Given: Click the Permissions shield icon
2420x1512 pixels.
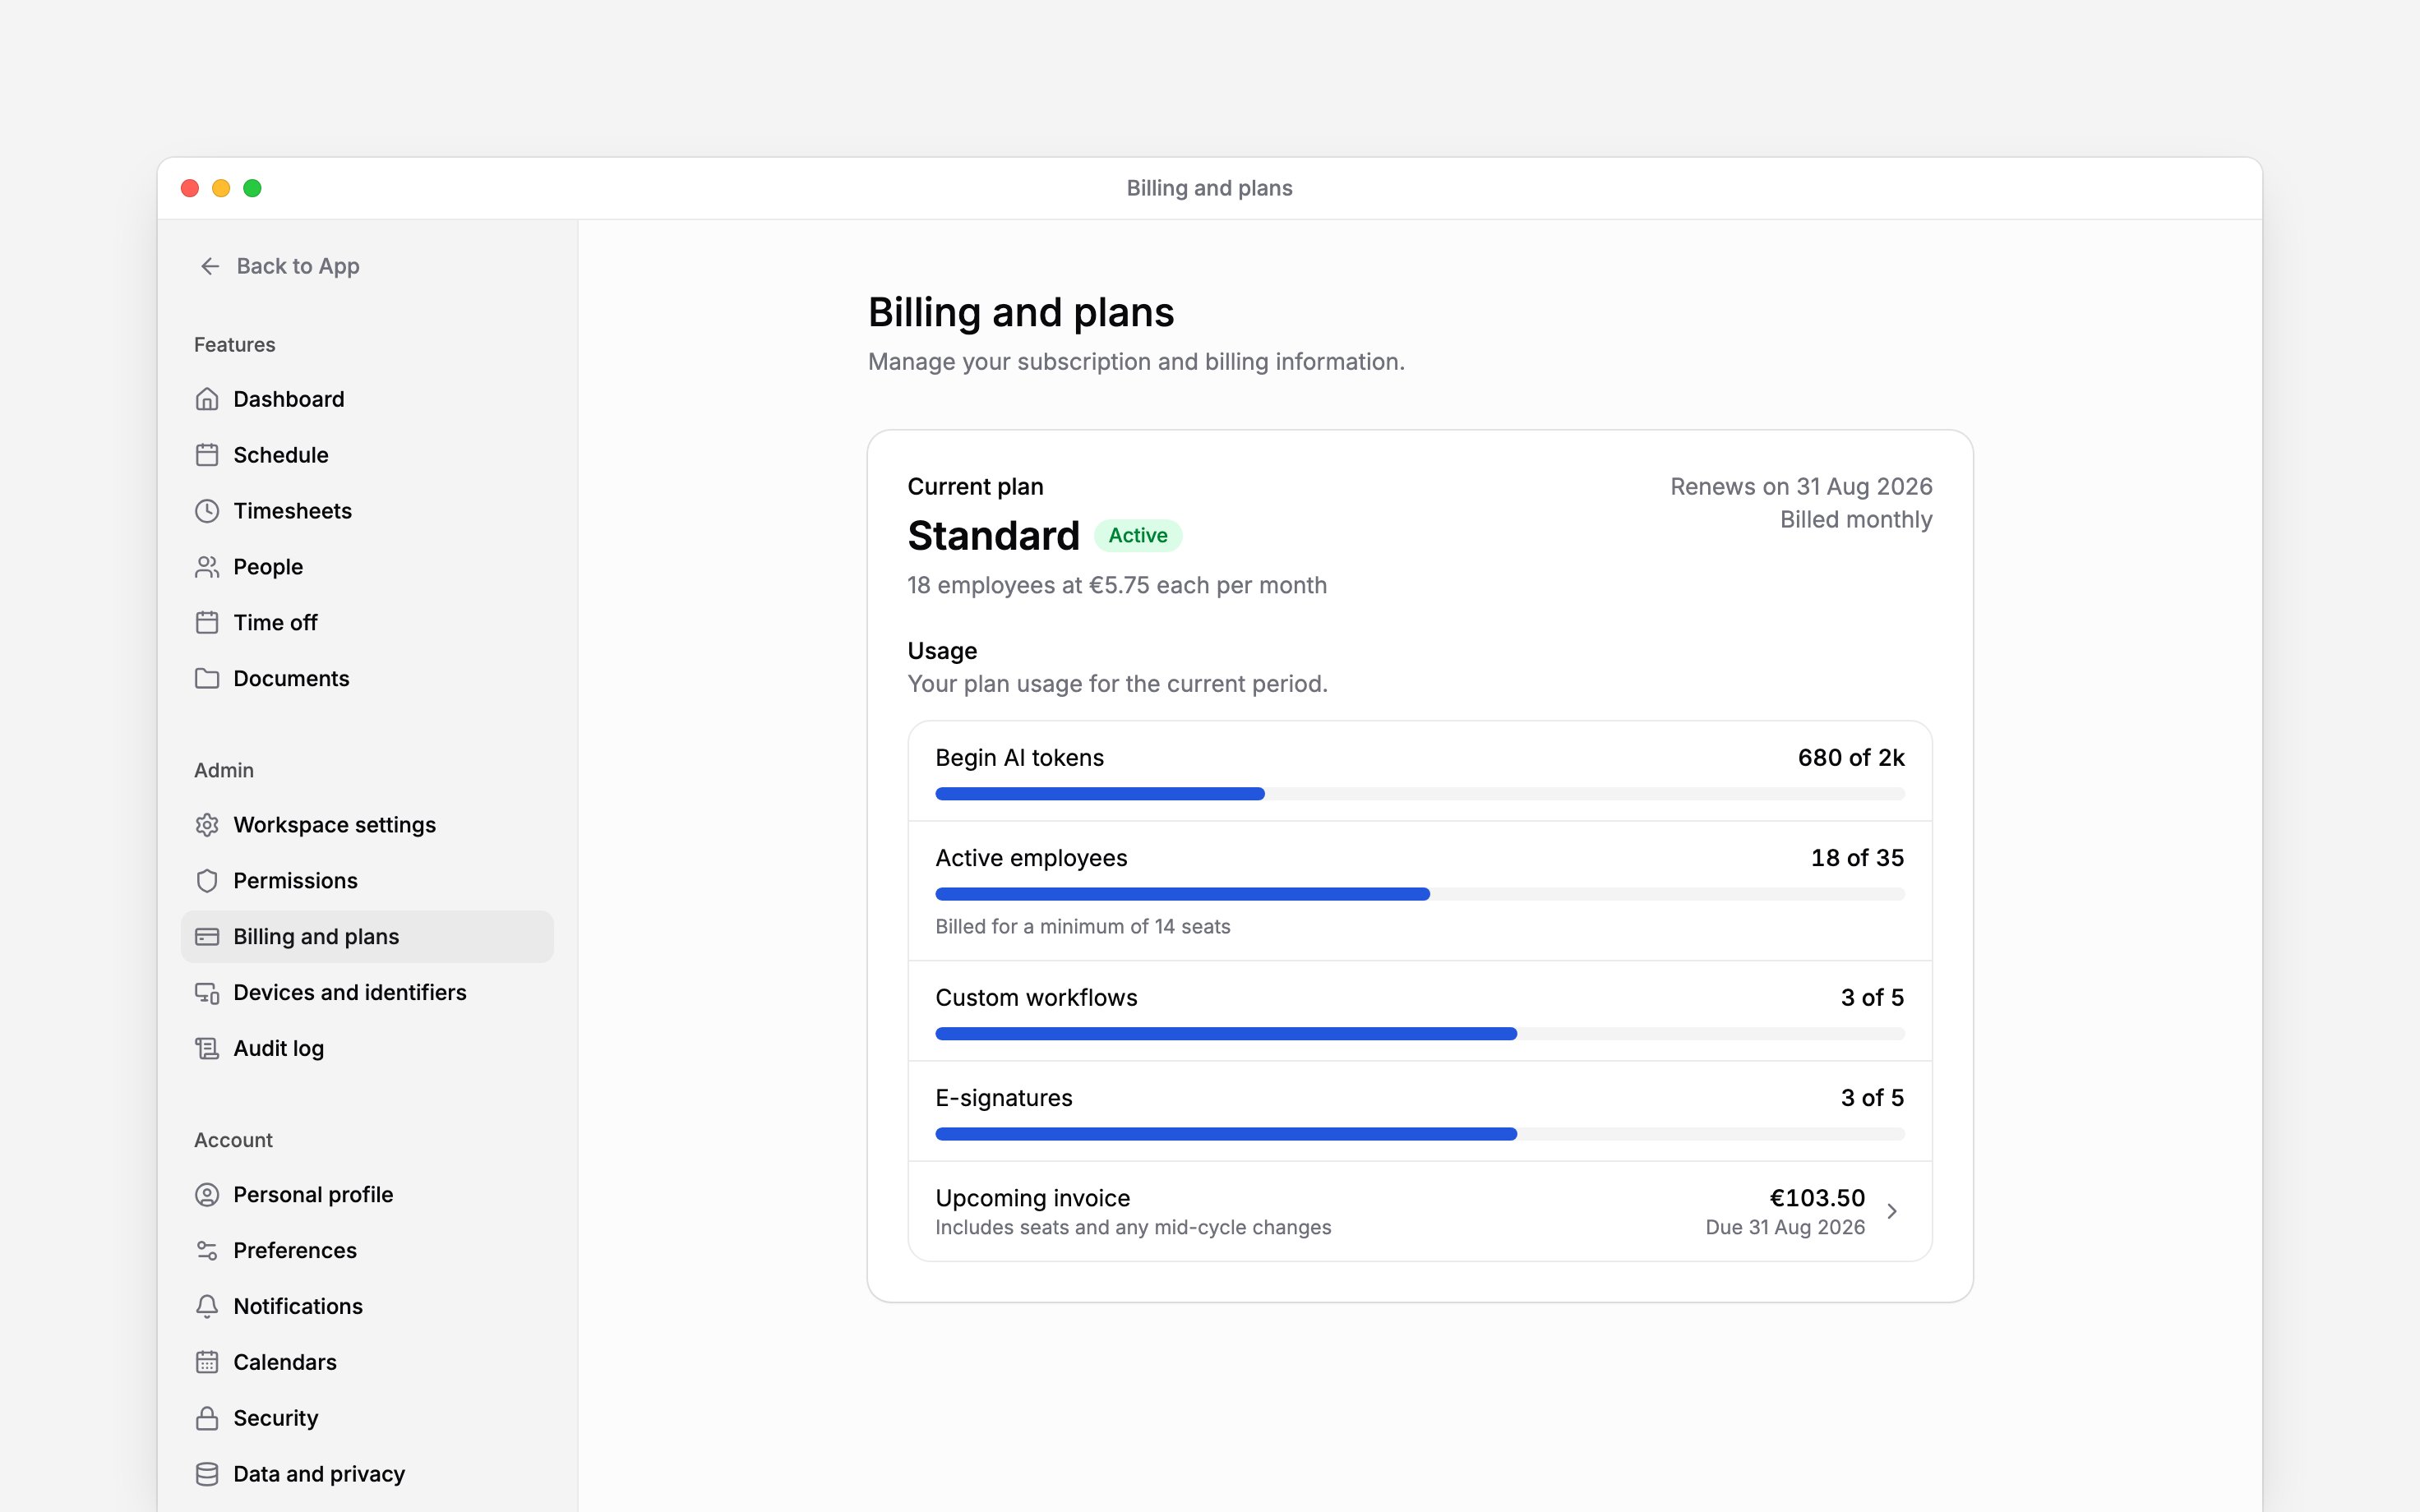Looking at the screenshot, I should 207,881.
